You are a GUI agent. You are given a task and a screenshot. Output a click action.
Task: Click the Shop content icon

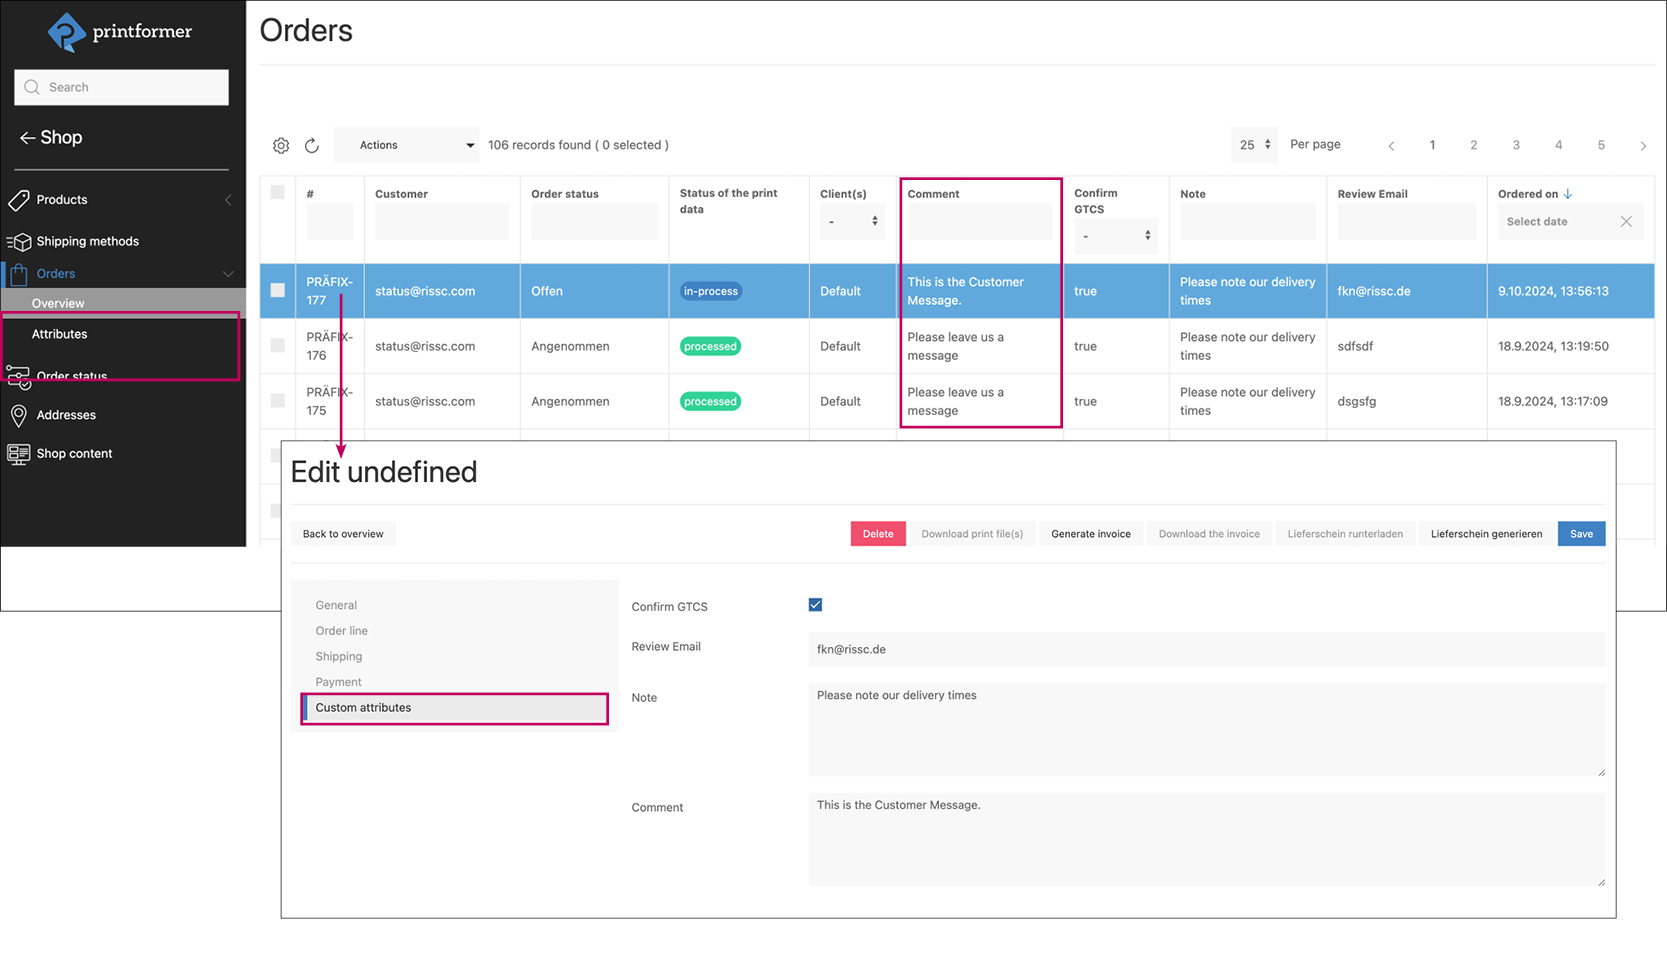[x=19, y=454]
